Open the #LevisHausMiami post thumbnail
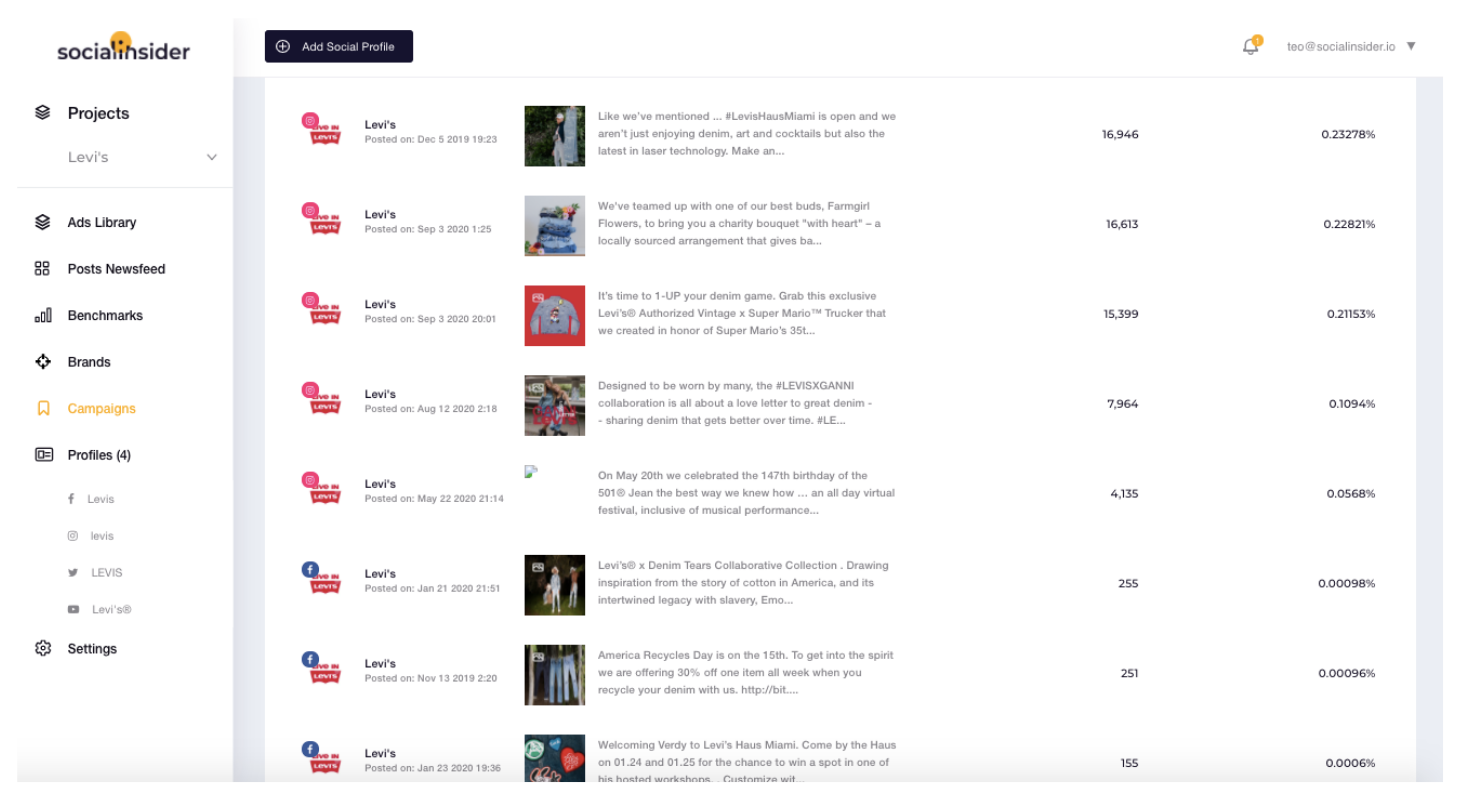This screenshot has height=800, width=1460. coord(554,135)
